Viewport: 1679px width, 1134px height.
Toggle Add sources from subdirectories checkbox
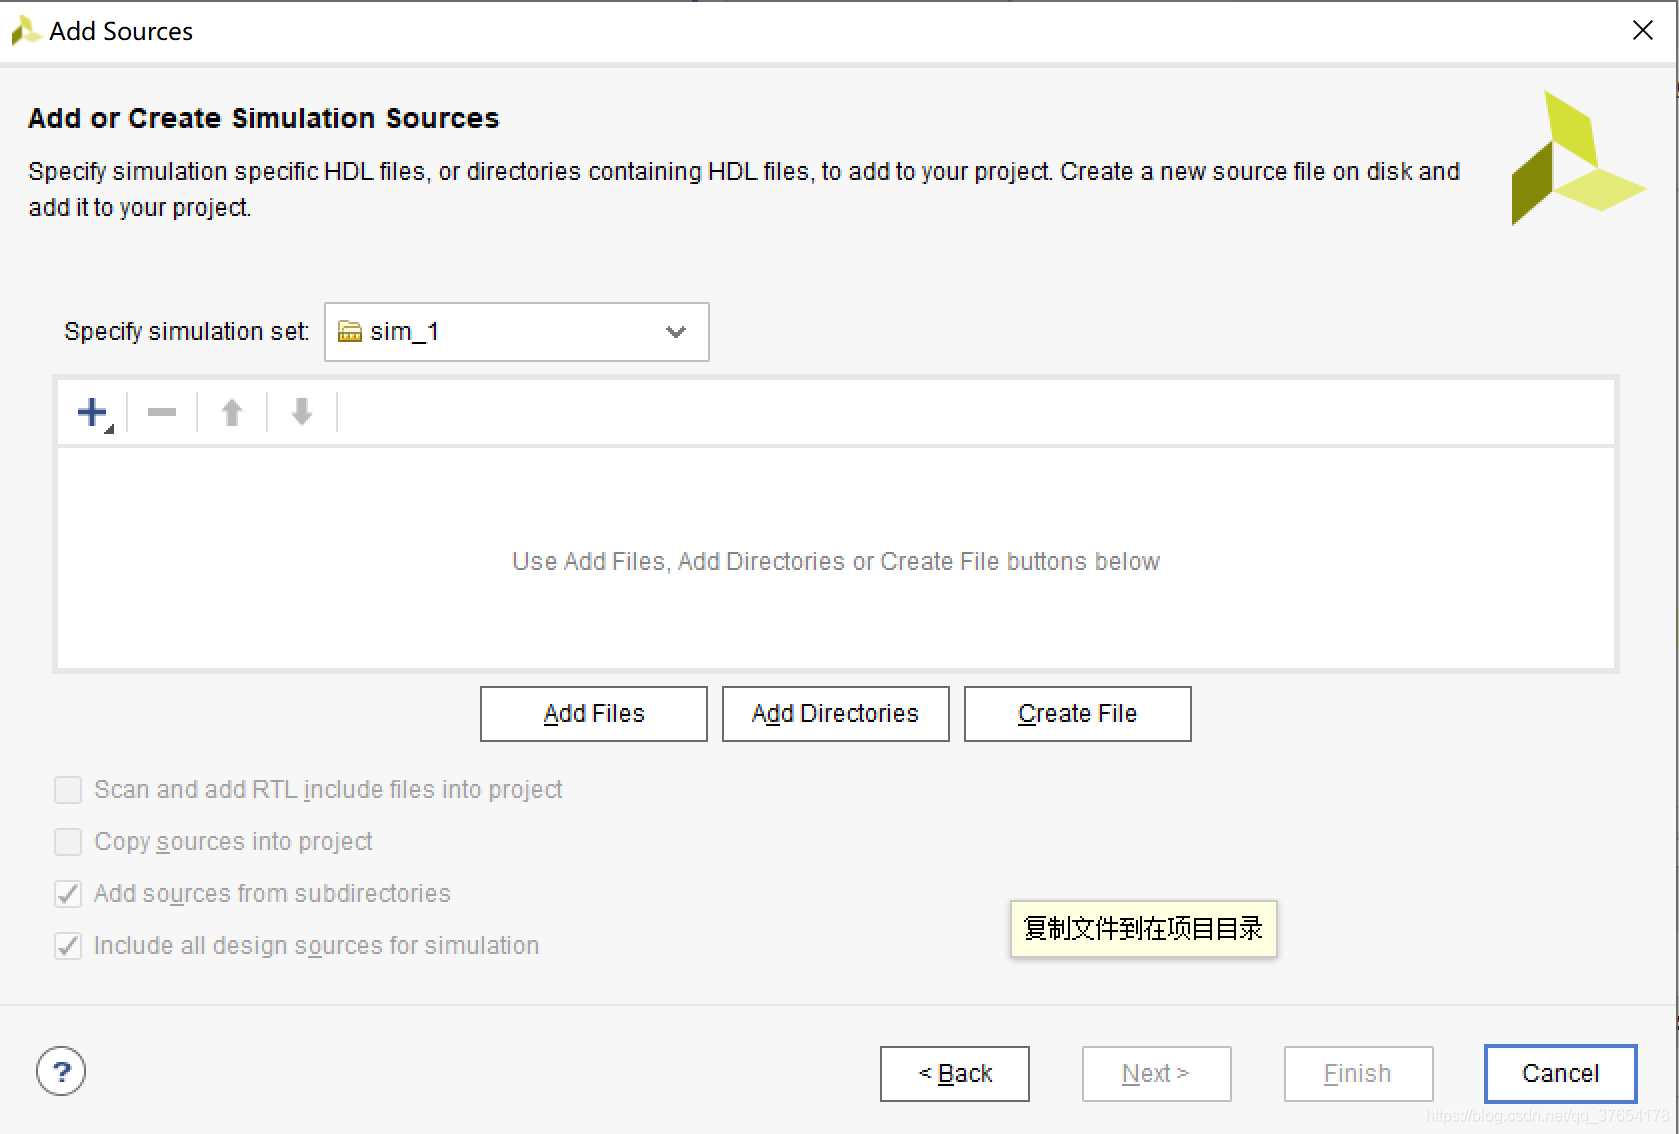(68, 894)
